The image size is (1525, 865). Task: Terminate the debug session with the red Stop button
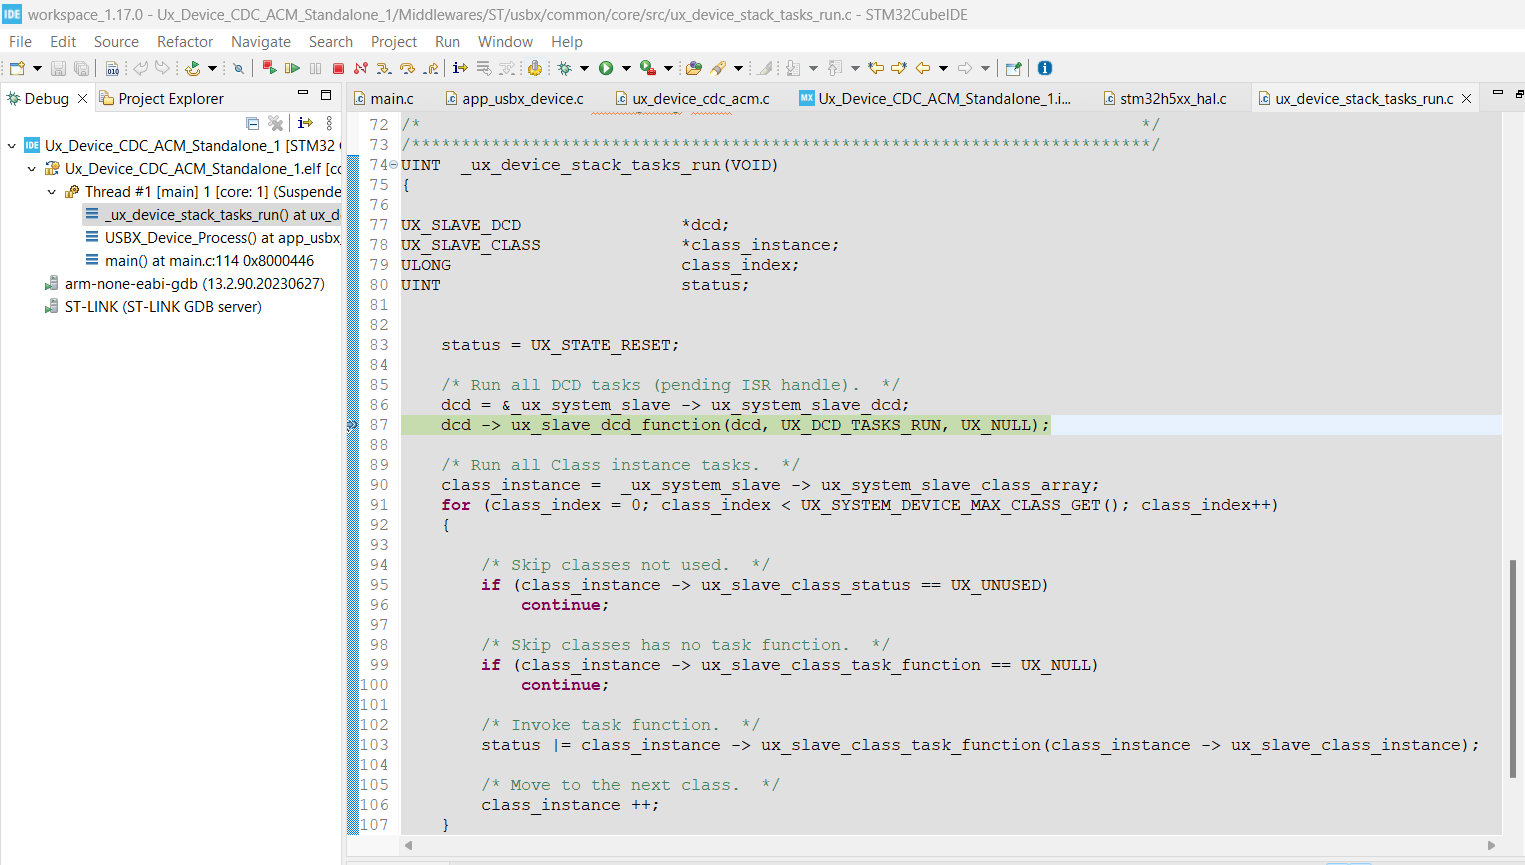pyautogui.click(x=338, y=68)
